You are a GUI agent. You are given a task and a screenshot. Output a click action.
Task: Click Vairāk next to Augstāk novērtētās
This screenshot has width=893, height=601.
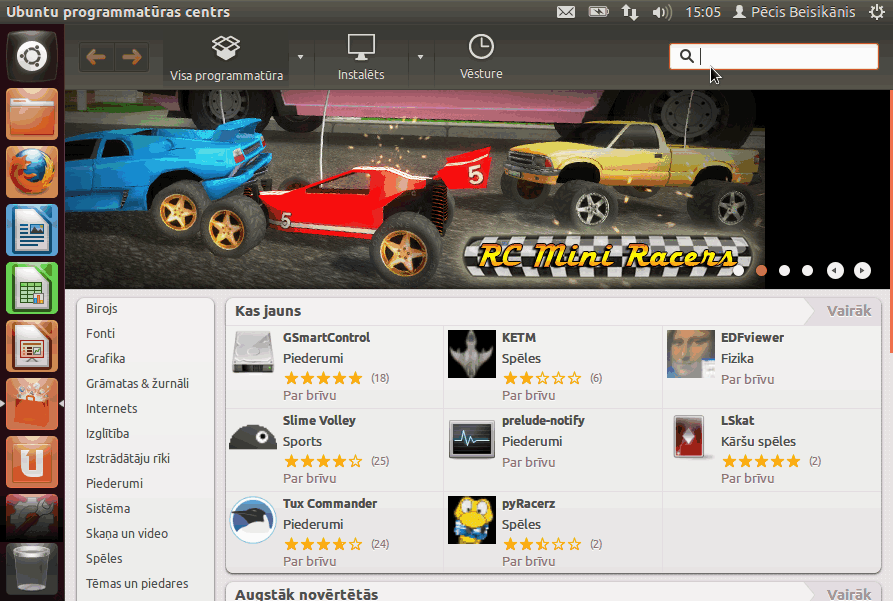(849, 594)
